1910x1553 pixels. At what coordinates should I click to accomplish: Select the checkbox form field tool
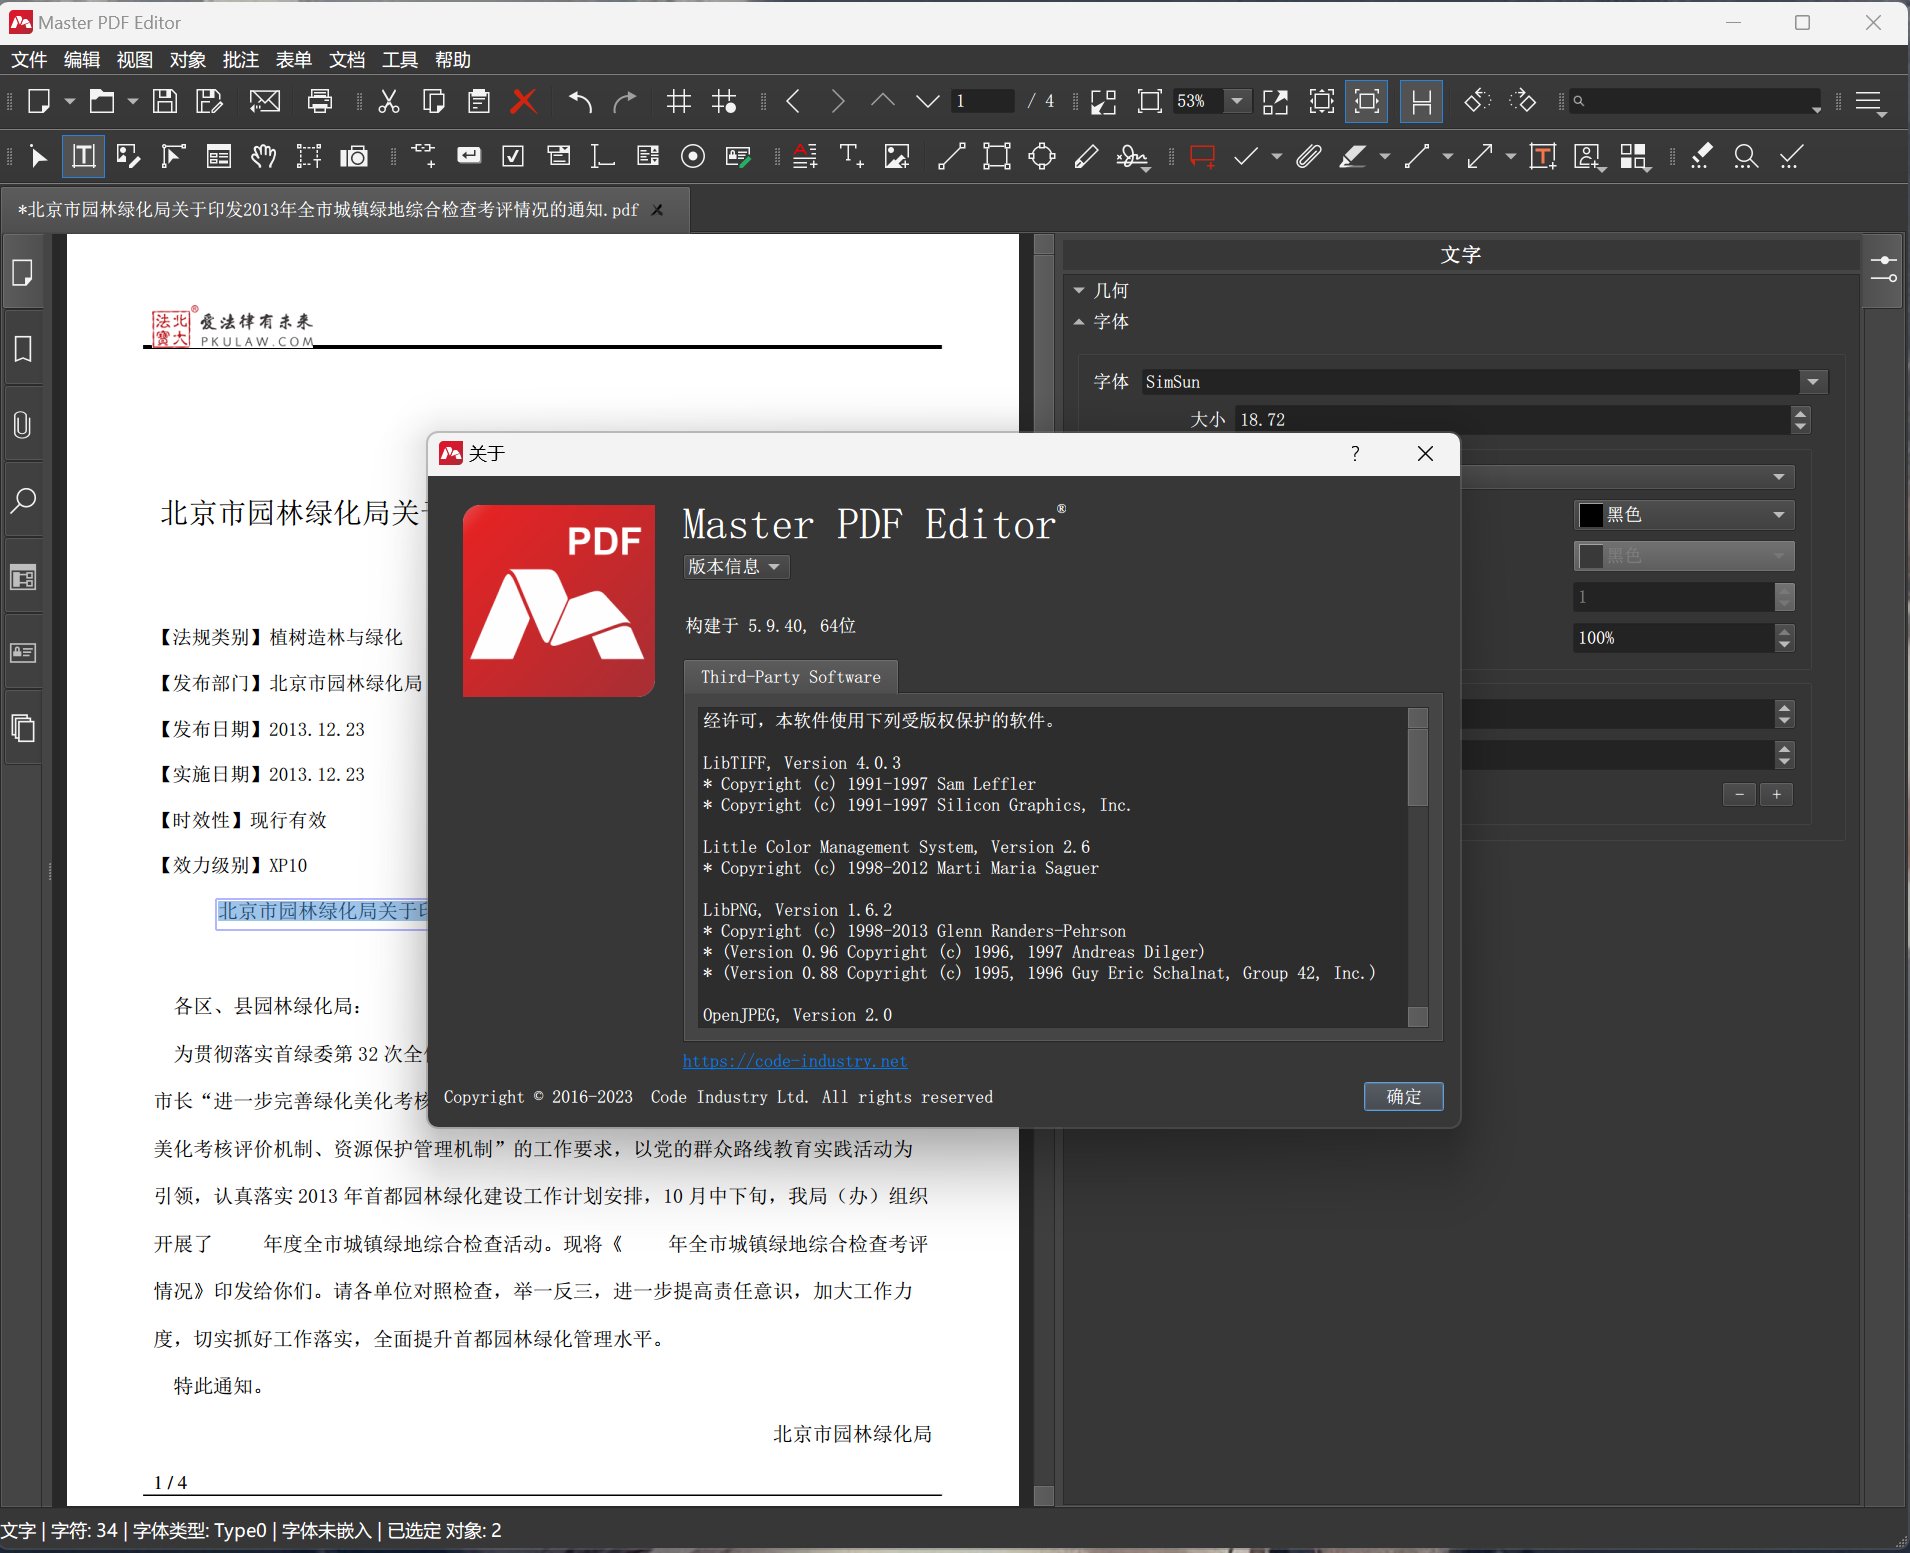click(513, 156)
